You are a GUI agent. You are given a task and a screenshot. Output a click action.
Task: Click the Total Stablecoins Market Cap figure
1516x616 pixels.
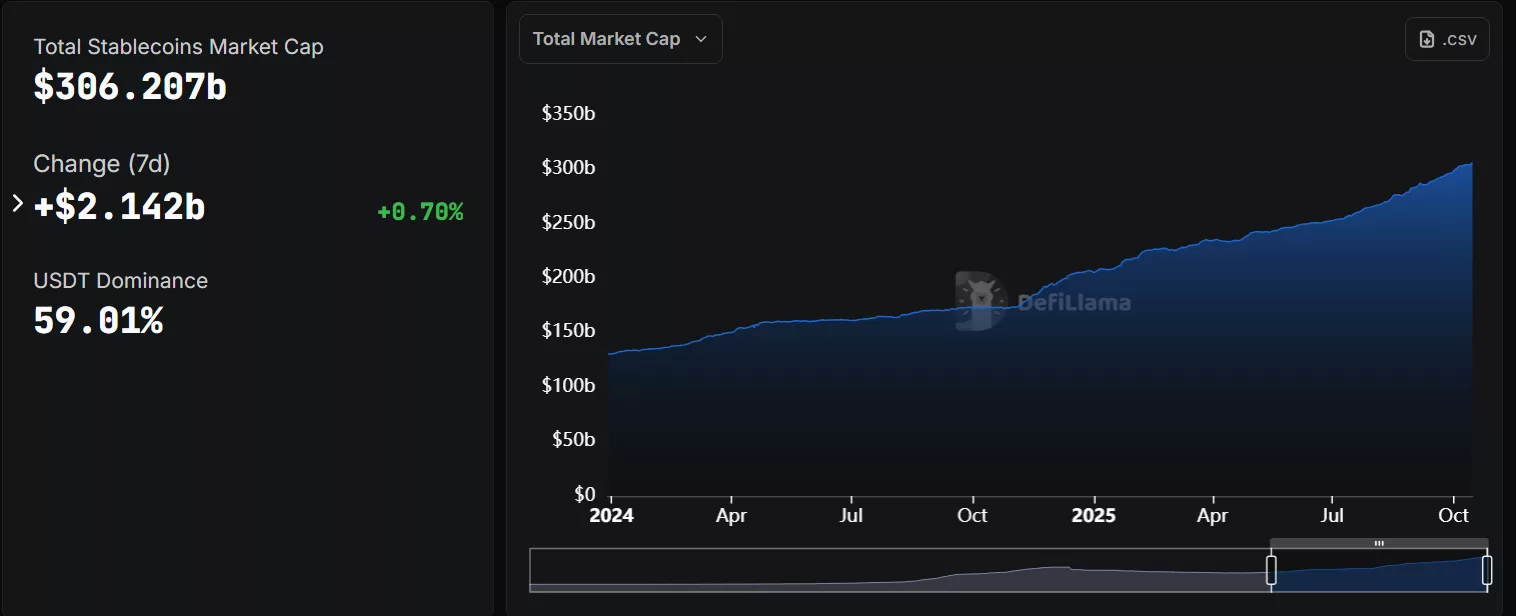pyautogui.click(x=129, y=87)
